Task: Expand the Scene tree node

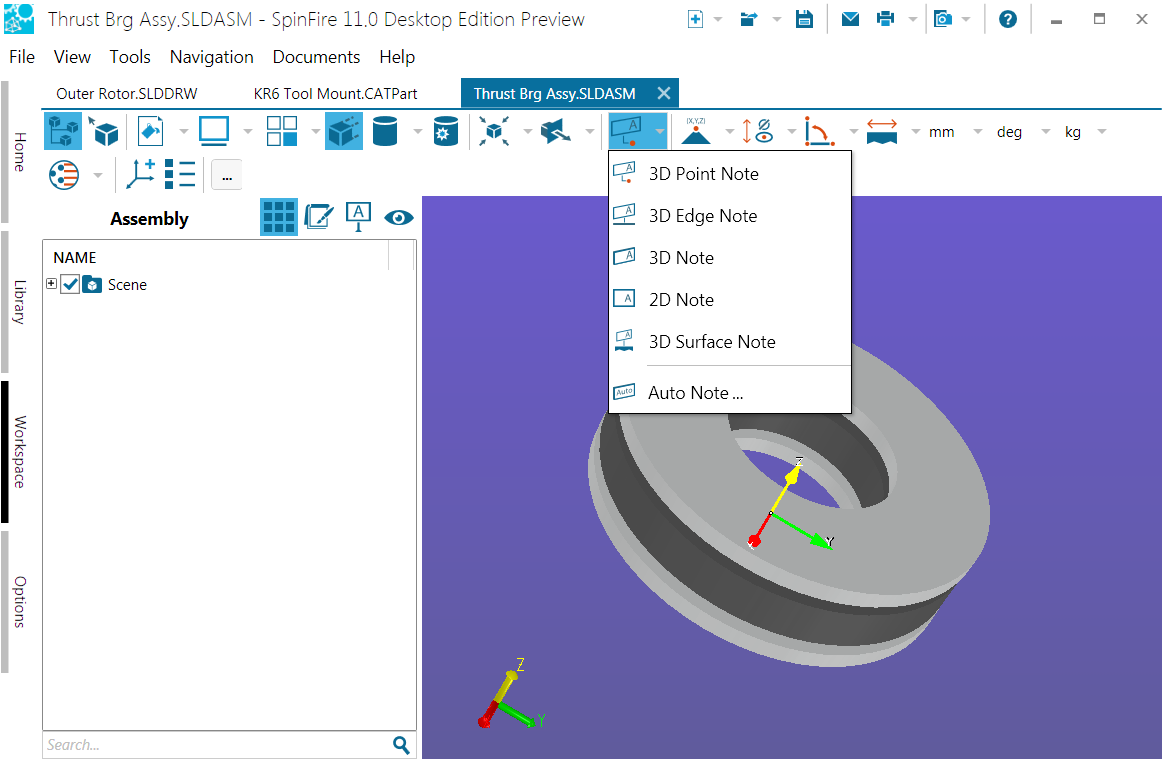Action: [51, 285]
